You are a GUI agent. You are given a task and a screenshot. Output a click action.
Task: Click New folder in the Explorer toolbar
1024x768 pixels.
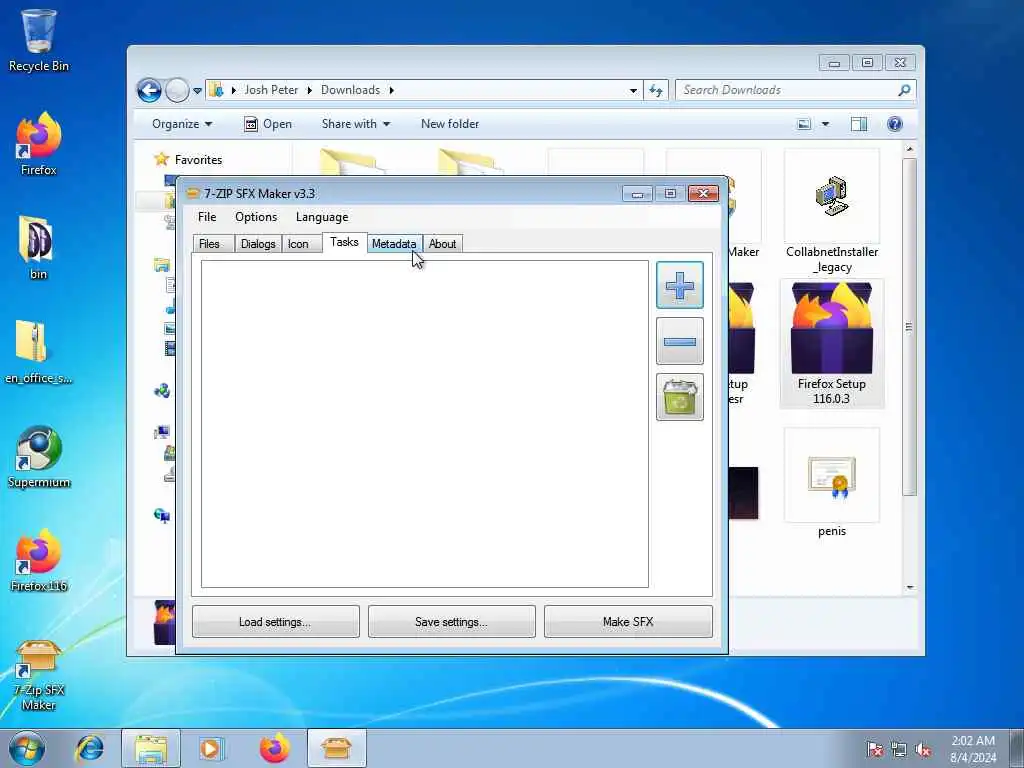450,124
